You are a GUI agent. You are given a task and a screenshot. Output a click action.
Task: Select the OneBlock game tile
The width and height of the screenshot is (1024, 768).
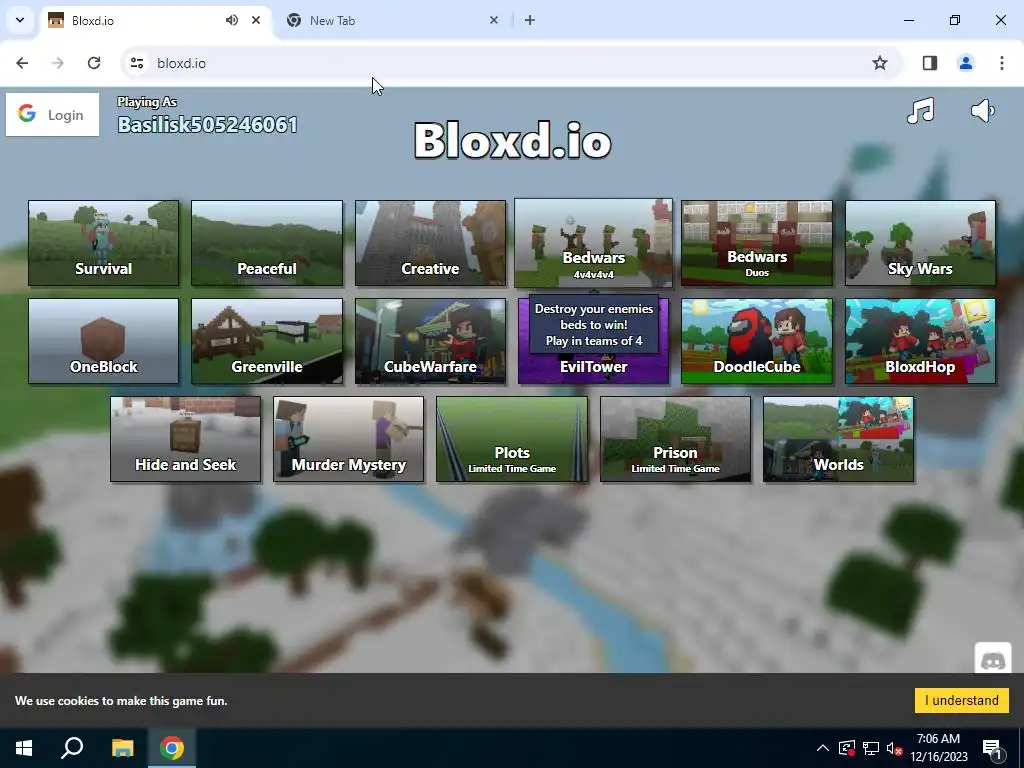pyautogui.click(x=103, y=341)
